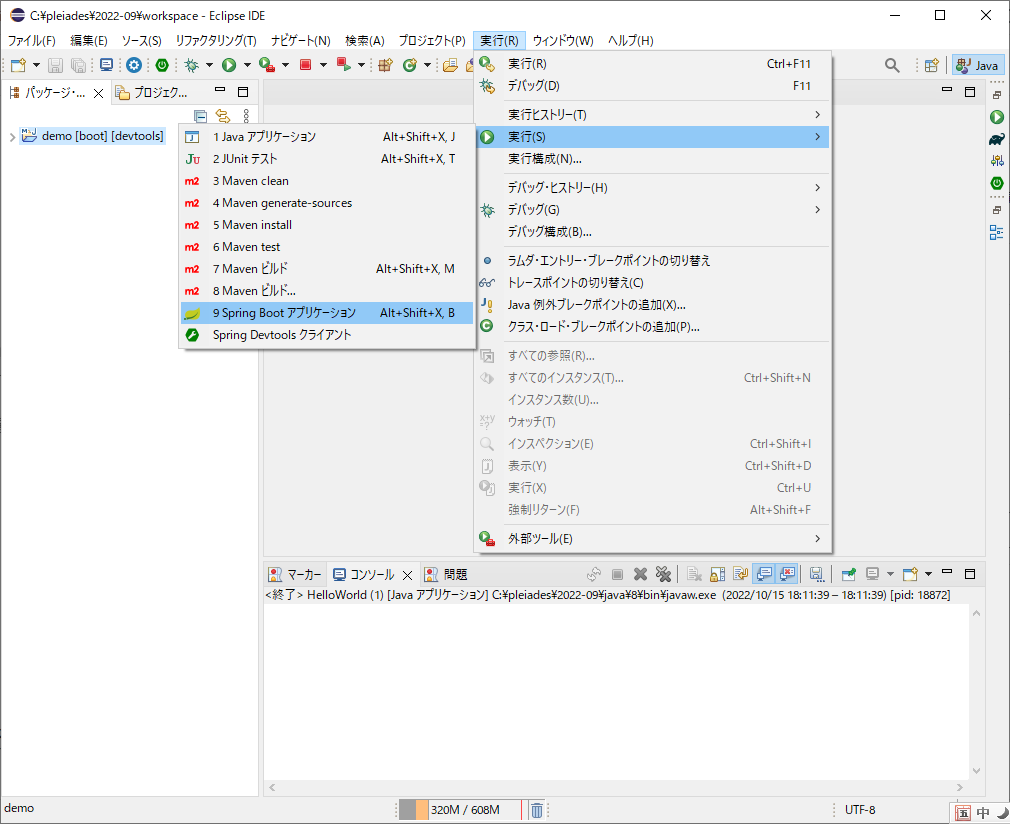1010x824 pixels.
Task: Click Java 例外ブレークポイントの追加(X)...
Action: pos(653,304)
